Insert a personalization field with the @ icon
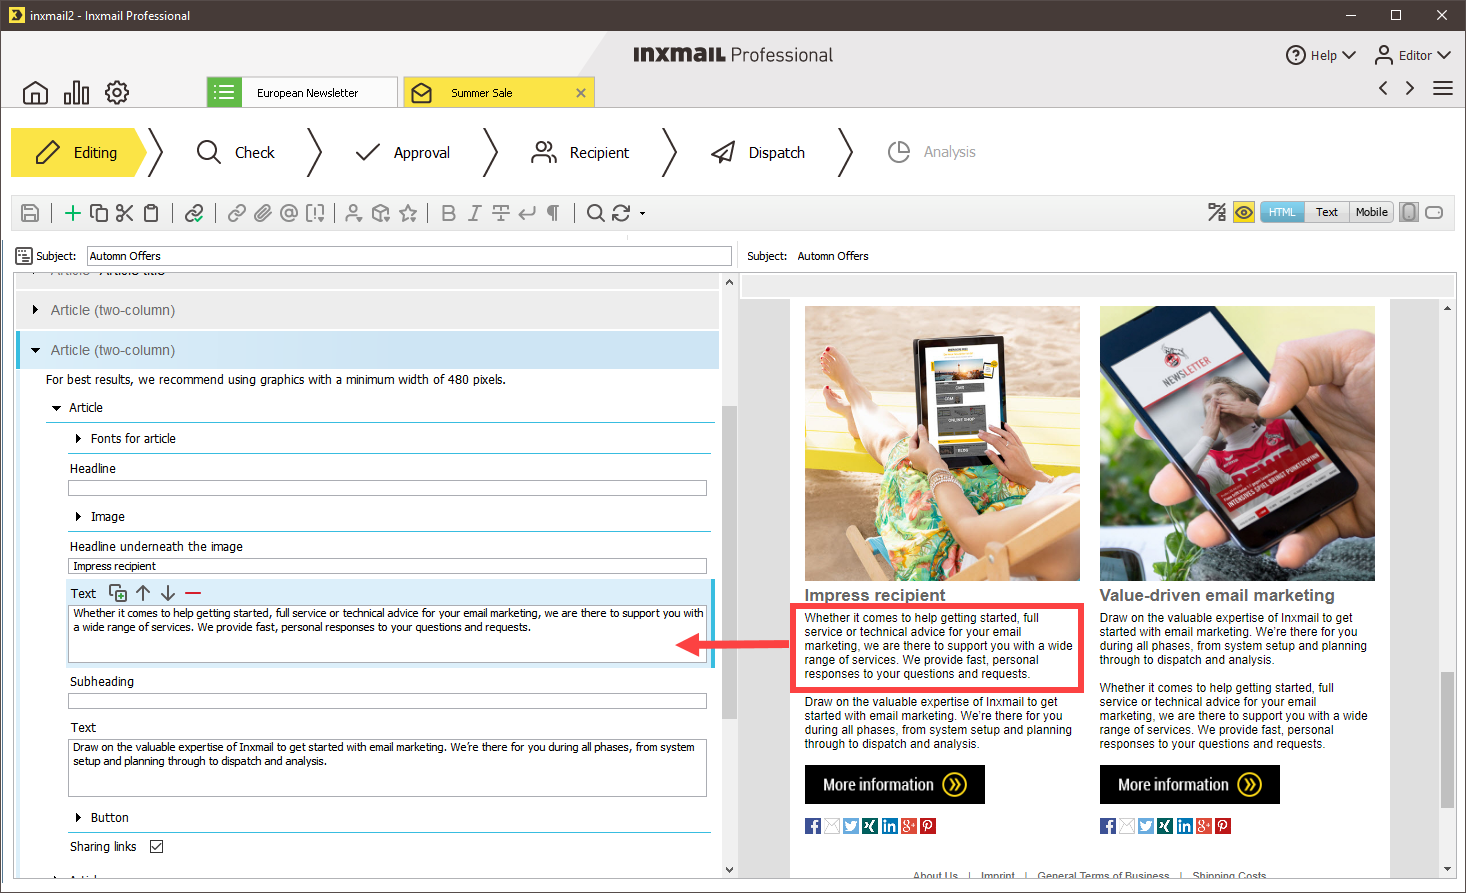Viewport: 1466px width, 893px height. (289, 213)
